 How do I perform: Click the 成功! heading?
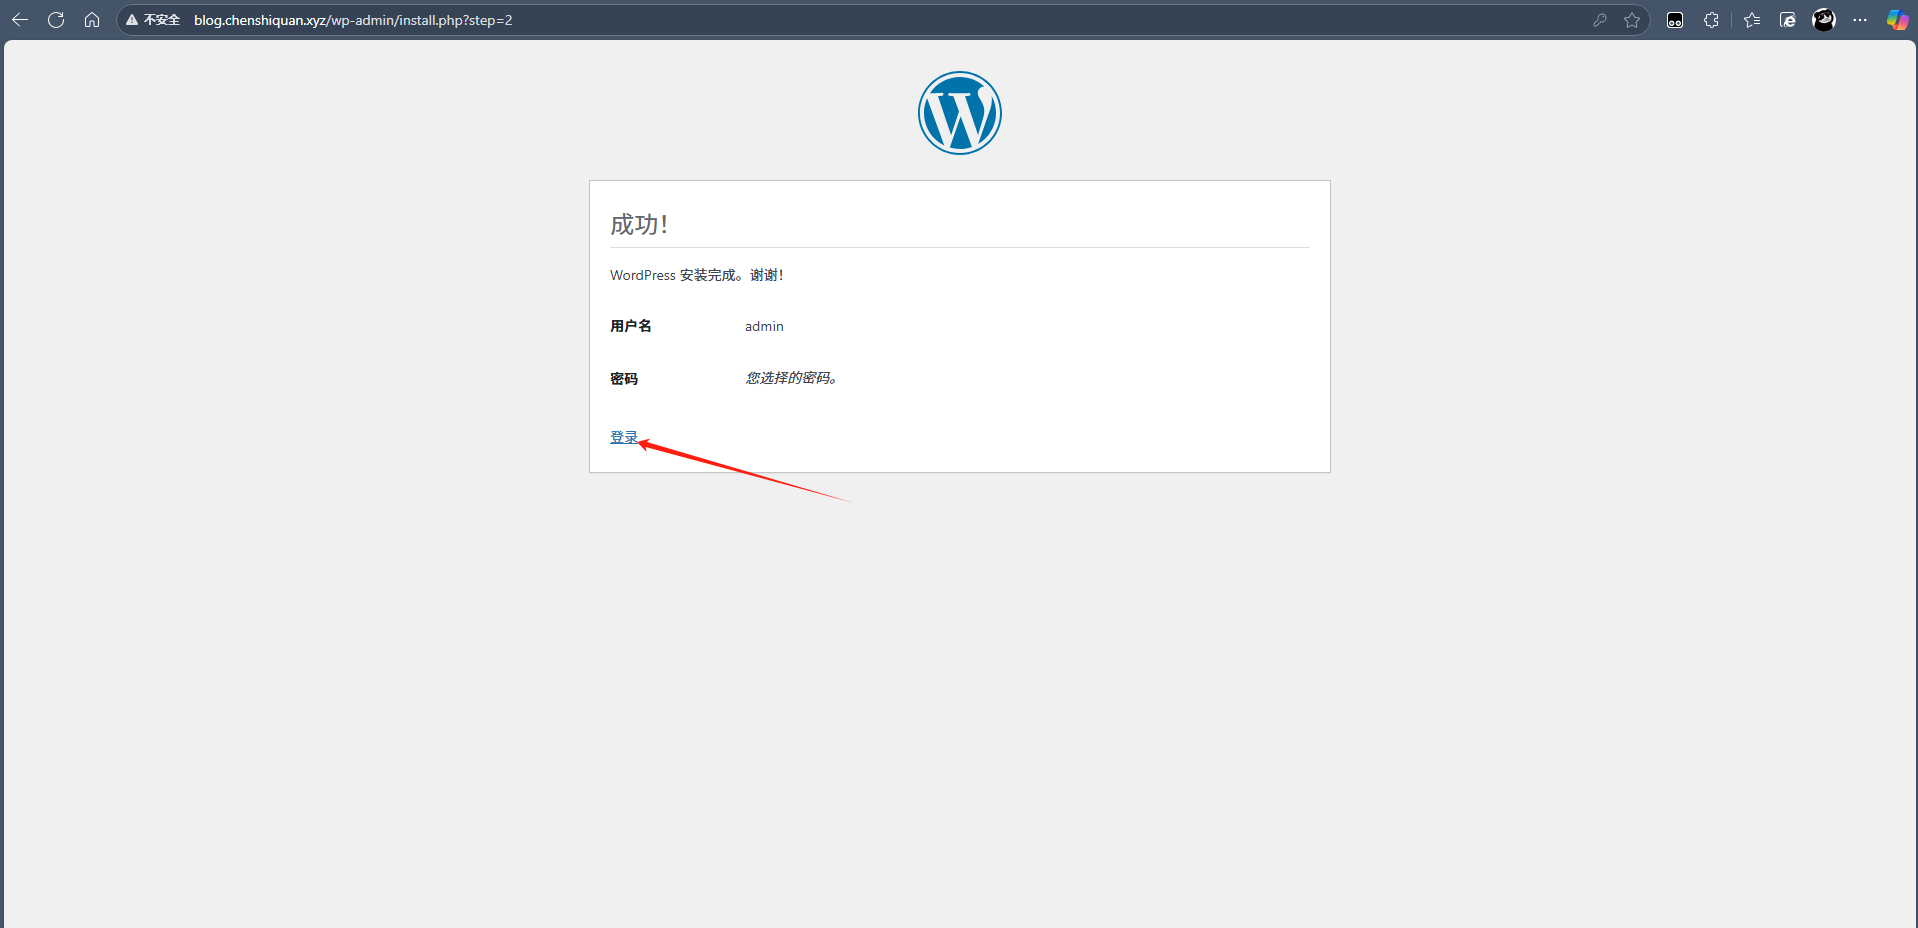(x=639, y=225)
